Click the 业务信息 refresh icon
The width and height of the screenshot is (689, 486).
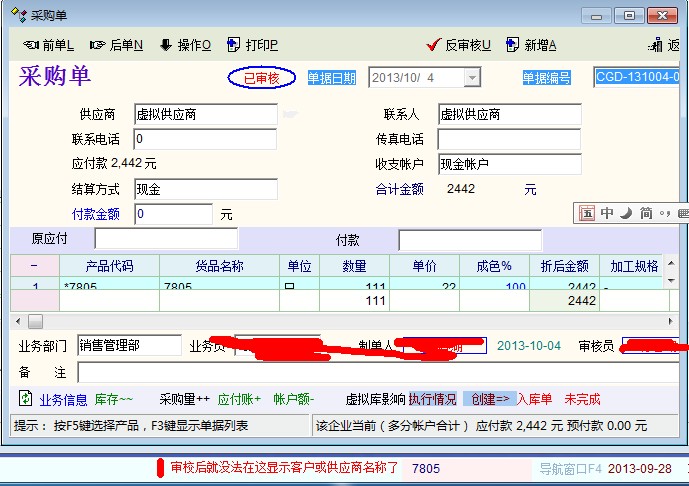(25, 399)
